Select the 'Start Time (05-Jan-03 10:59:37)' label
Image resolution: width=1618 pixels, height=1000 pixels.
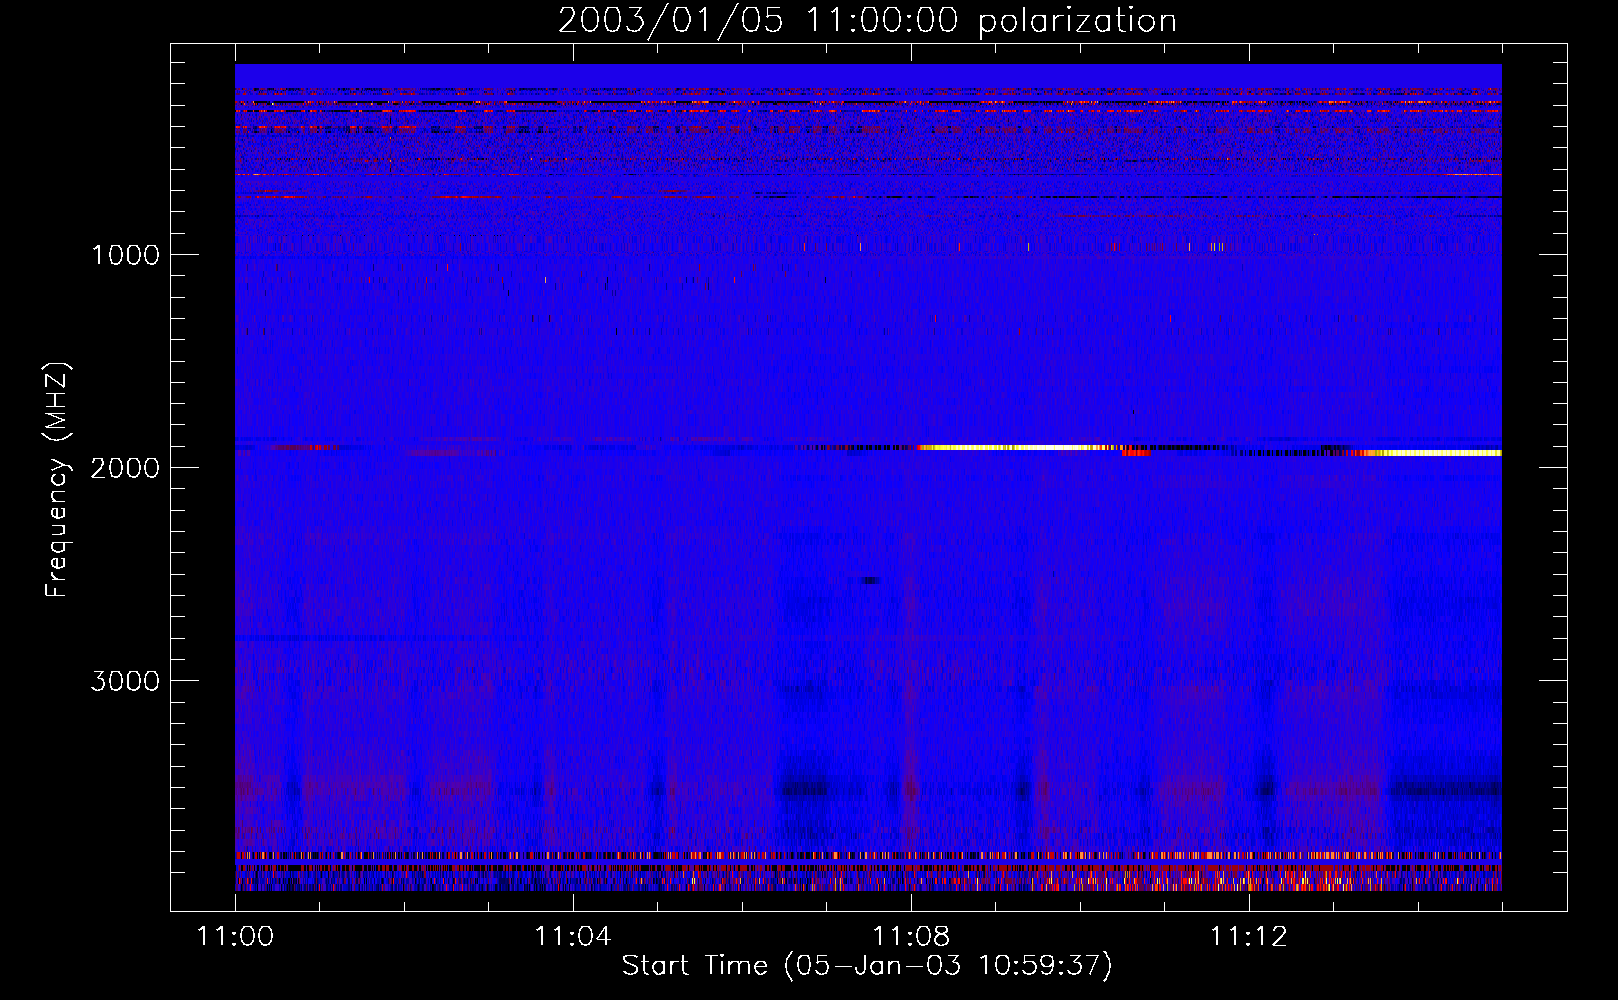point(867,965)
